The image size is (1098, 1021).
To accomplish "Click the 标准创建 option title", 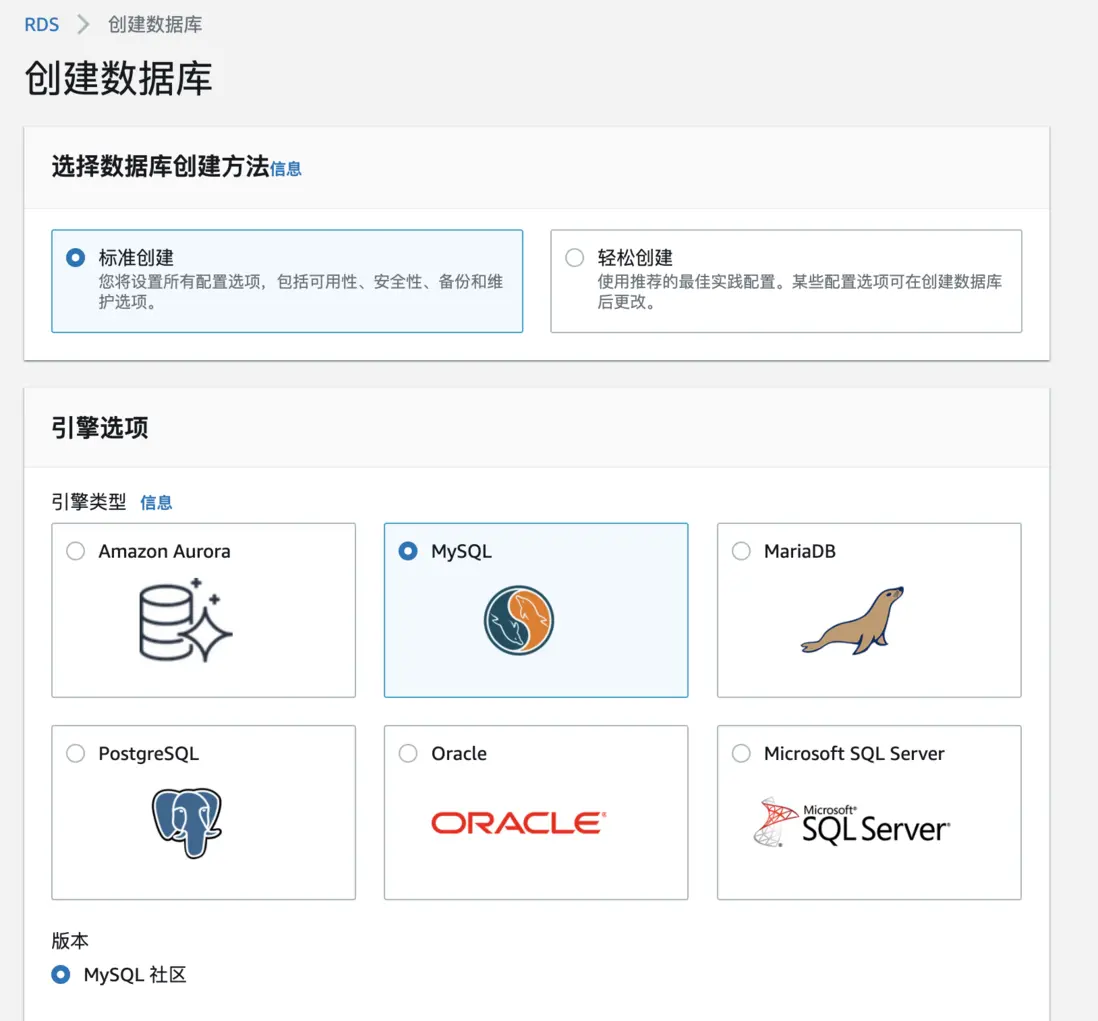I will click(x=136, y=258).
